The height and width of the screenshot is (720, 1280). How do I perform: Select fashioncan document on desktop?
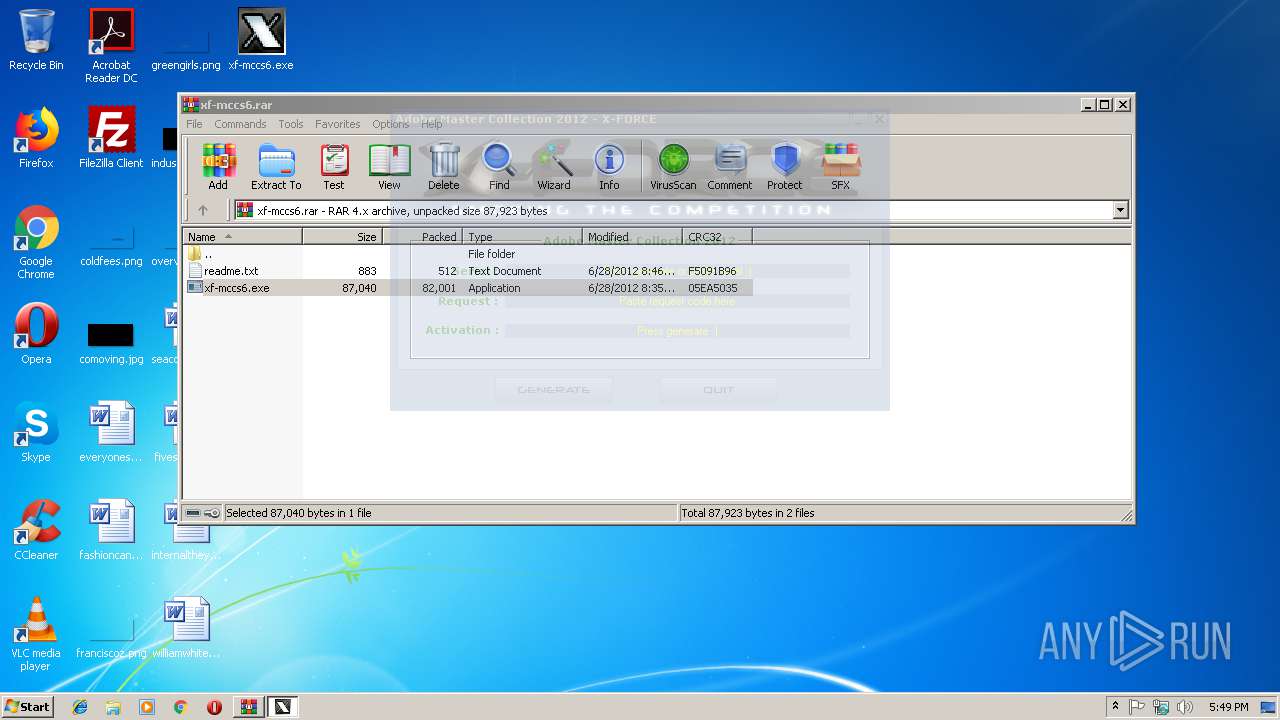[x=111, y=530]
